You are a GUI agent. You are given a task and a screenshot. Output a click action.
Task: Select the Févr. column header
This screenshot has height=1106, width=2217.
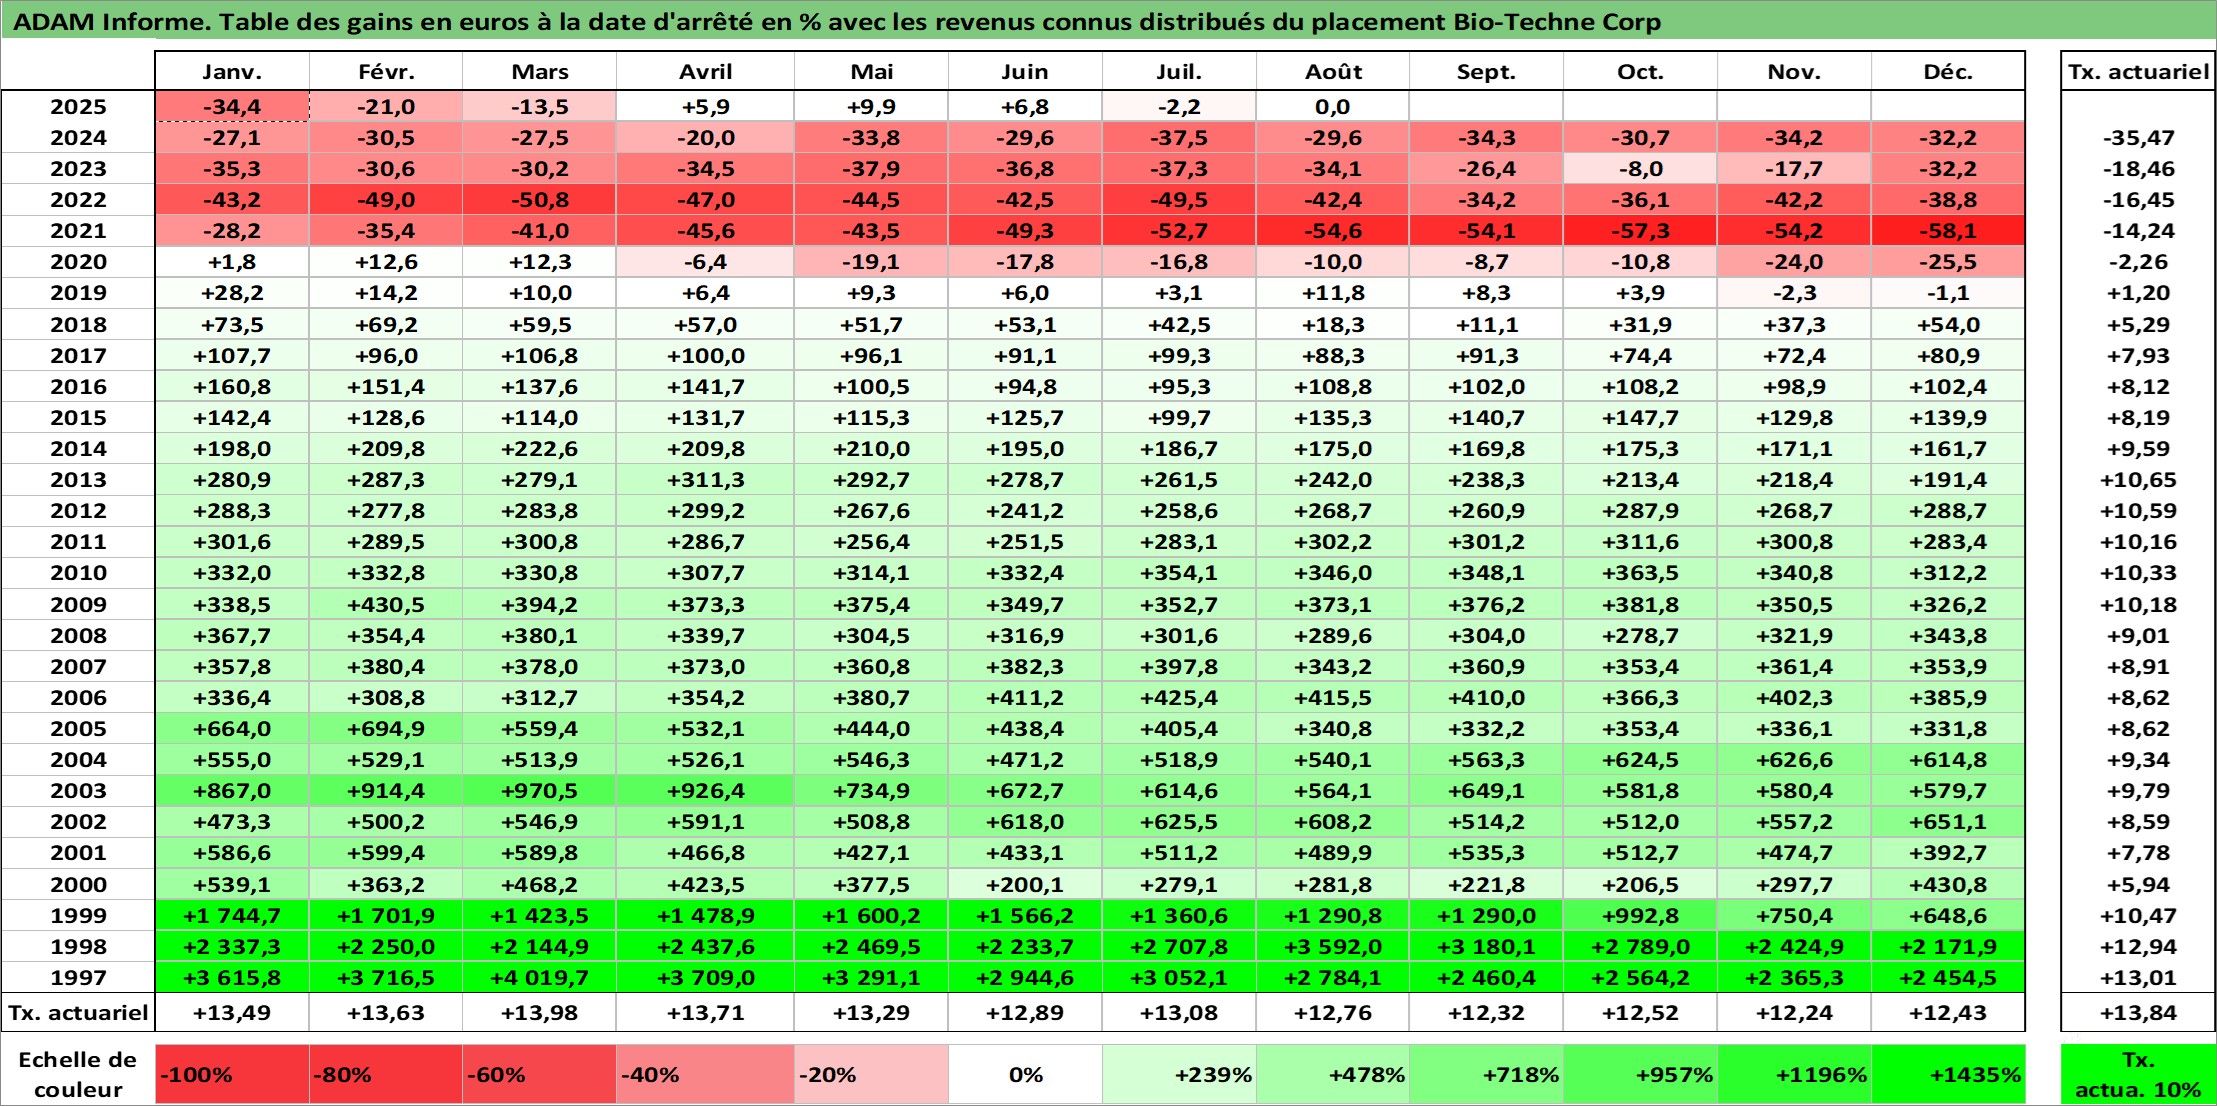386,72
